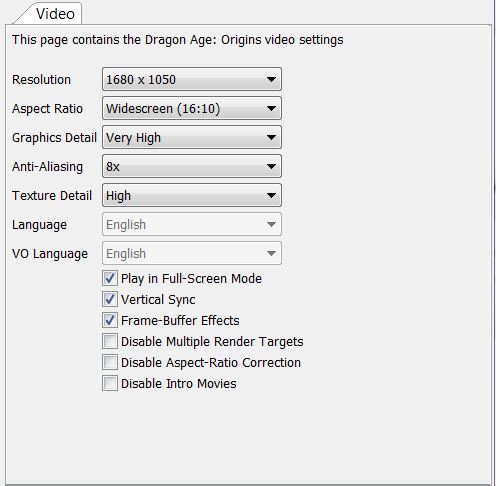Click the Anti-Aliasing dropdown arrow
Image resolution: width=496 pixels, height=486 pixels.
click(x=271, y=167)
